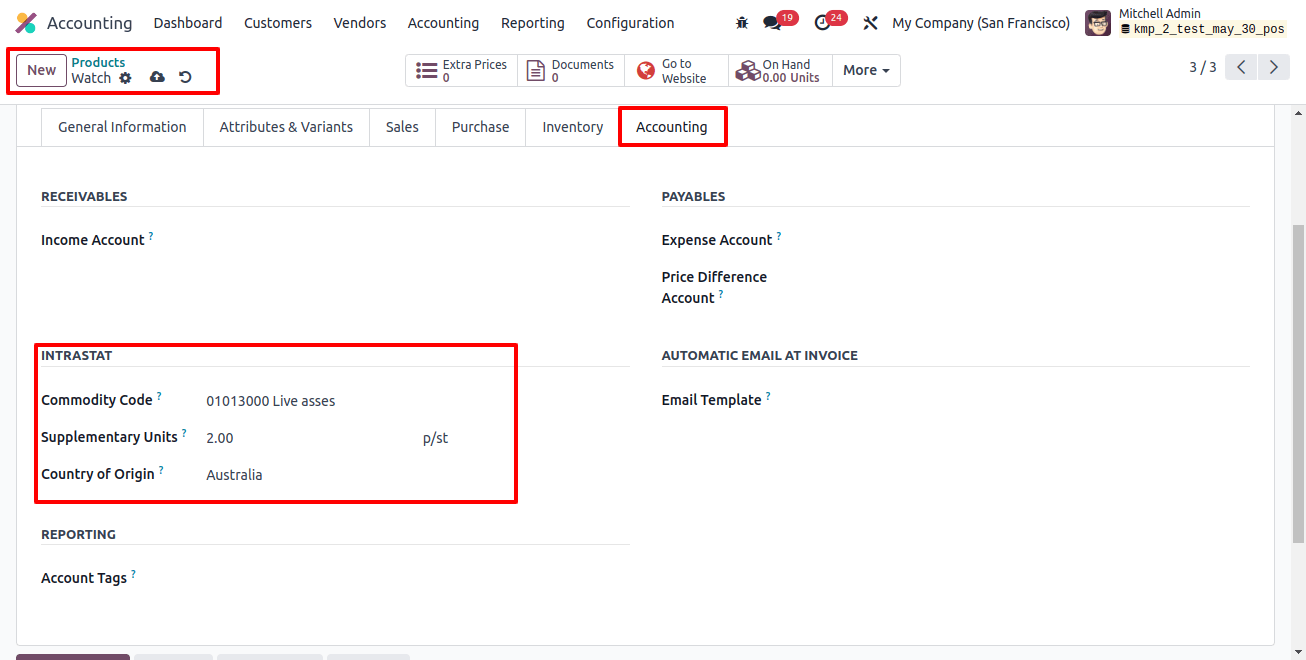Click the Go to Website button
Image resolution: width=1306 pixels, height=660 pixels.
point(676,70)
